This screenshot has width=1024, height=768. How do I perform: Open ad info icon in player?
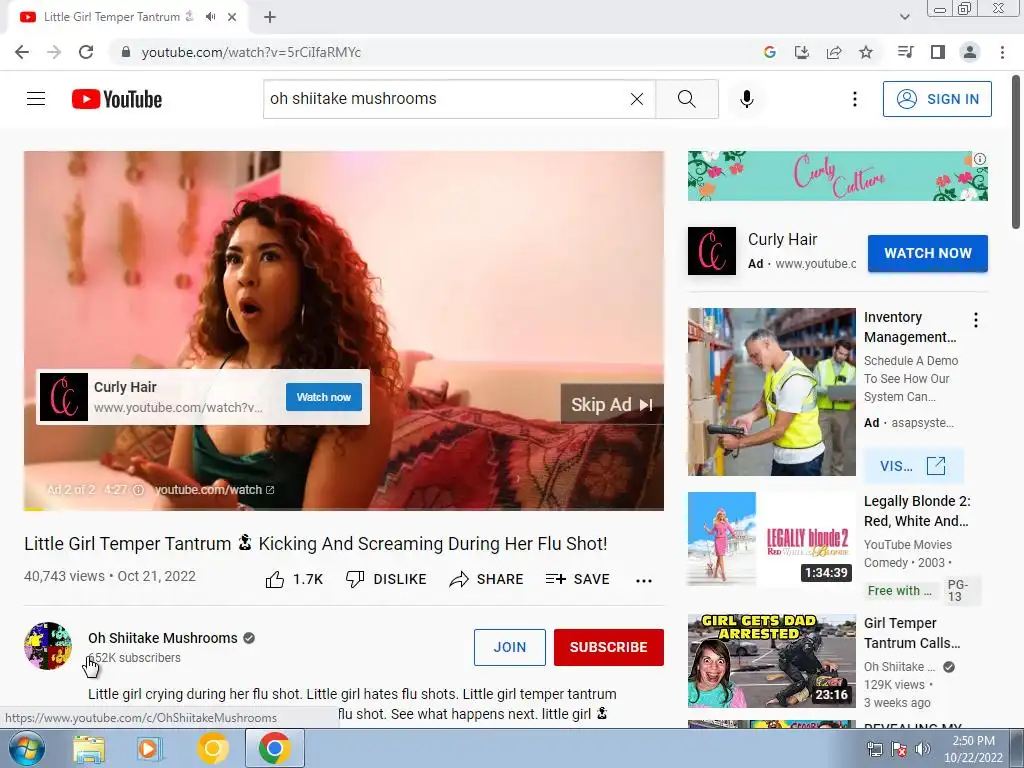click(x=138, y=490)
